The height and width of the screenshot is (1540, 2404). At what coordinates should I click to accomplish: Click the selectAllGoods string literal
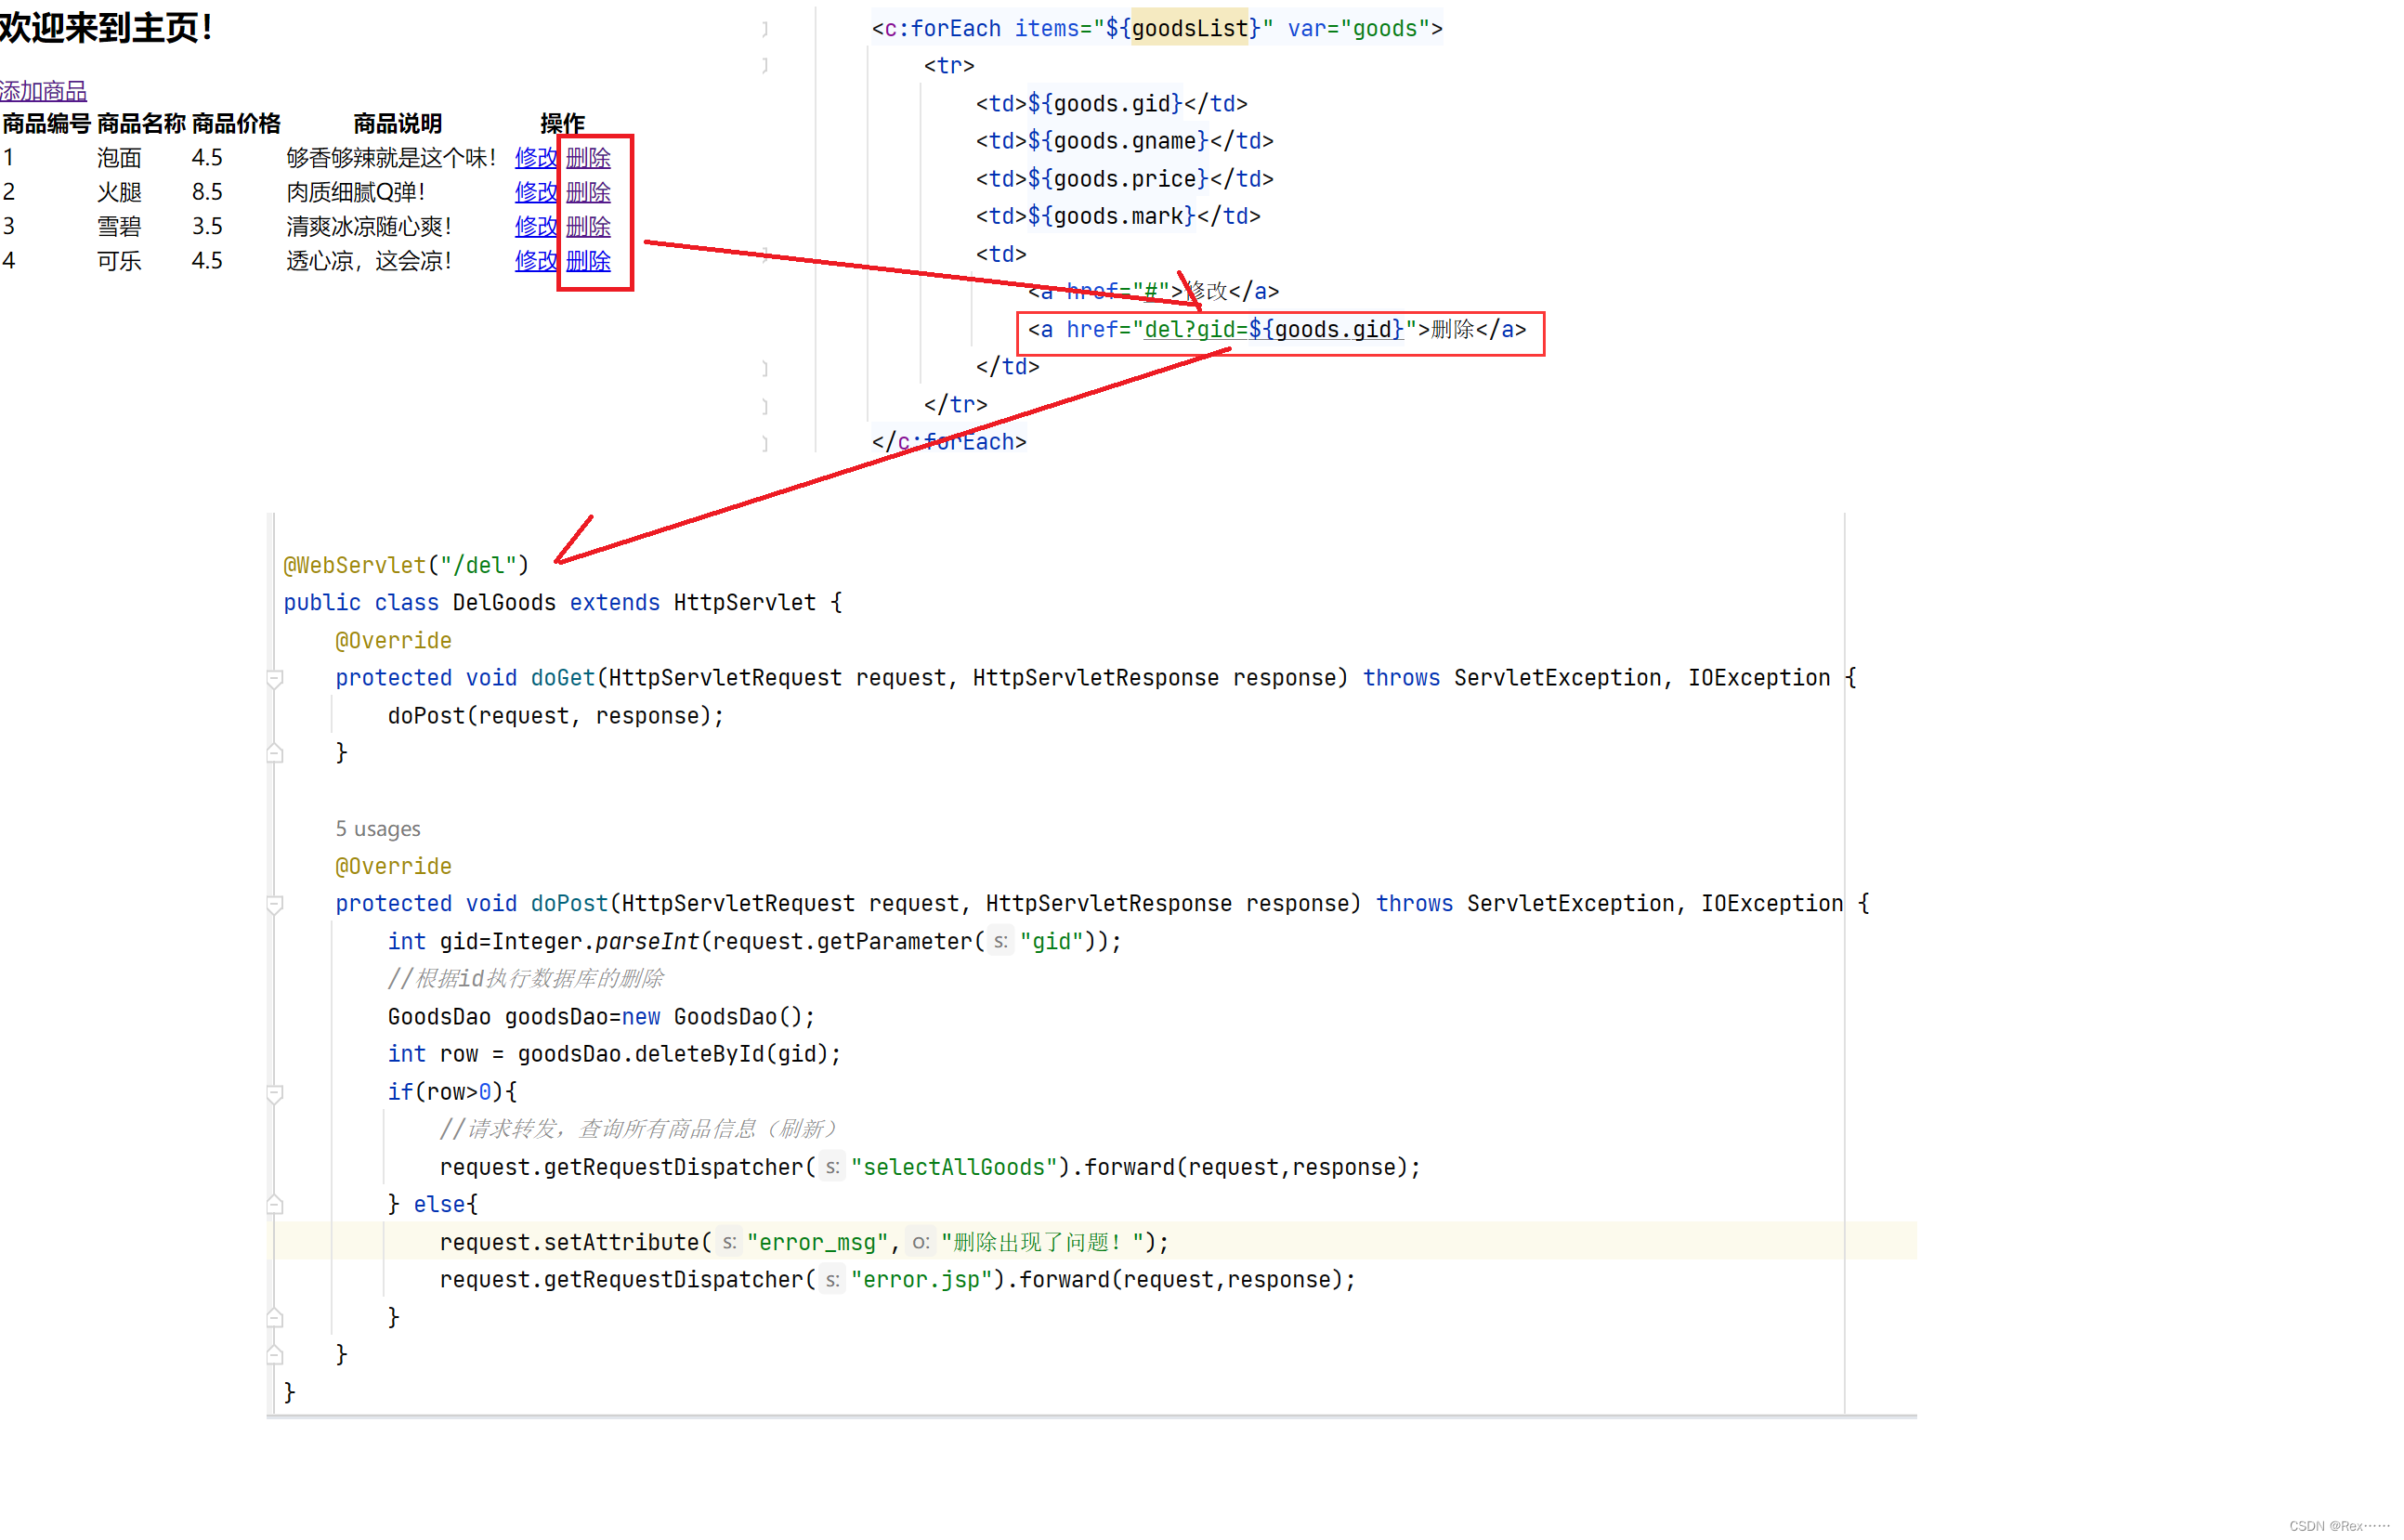pos(959,1167)
